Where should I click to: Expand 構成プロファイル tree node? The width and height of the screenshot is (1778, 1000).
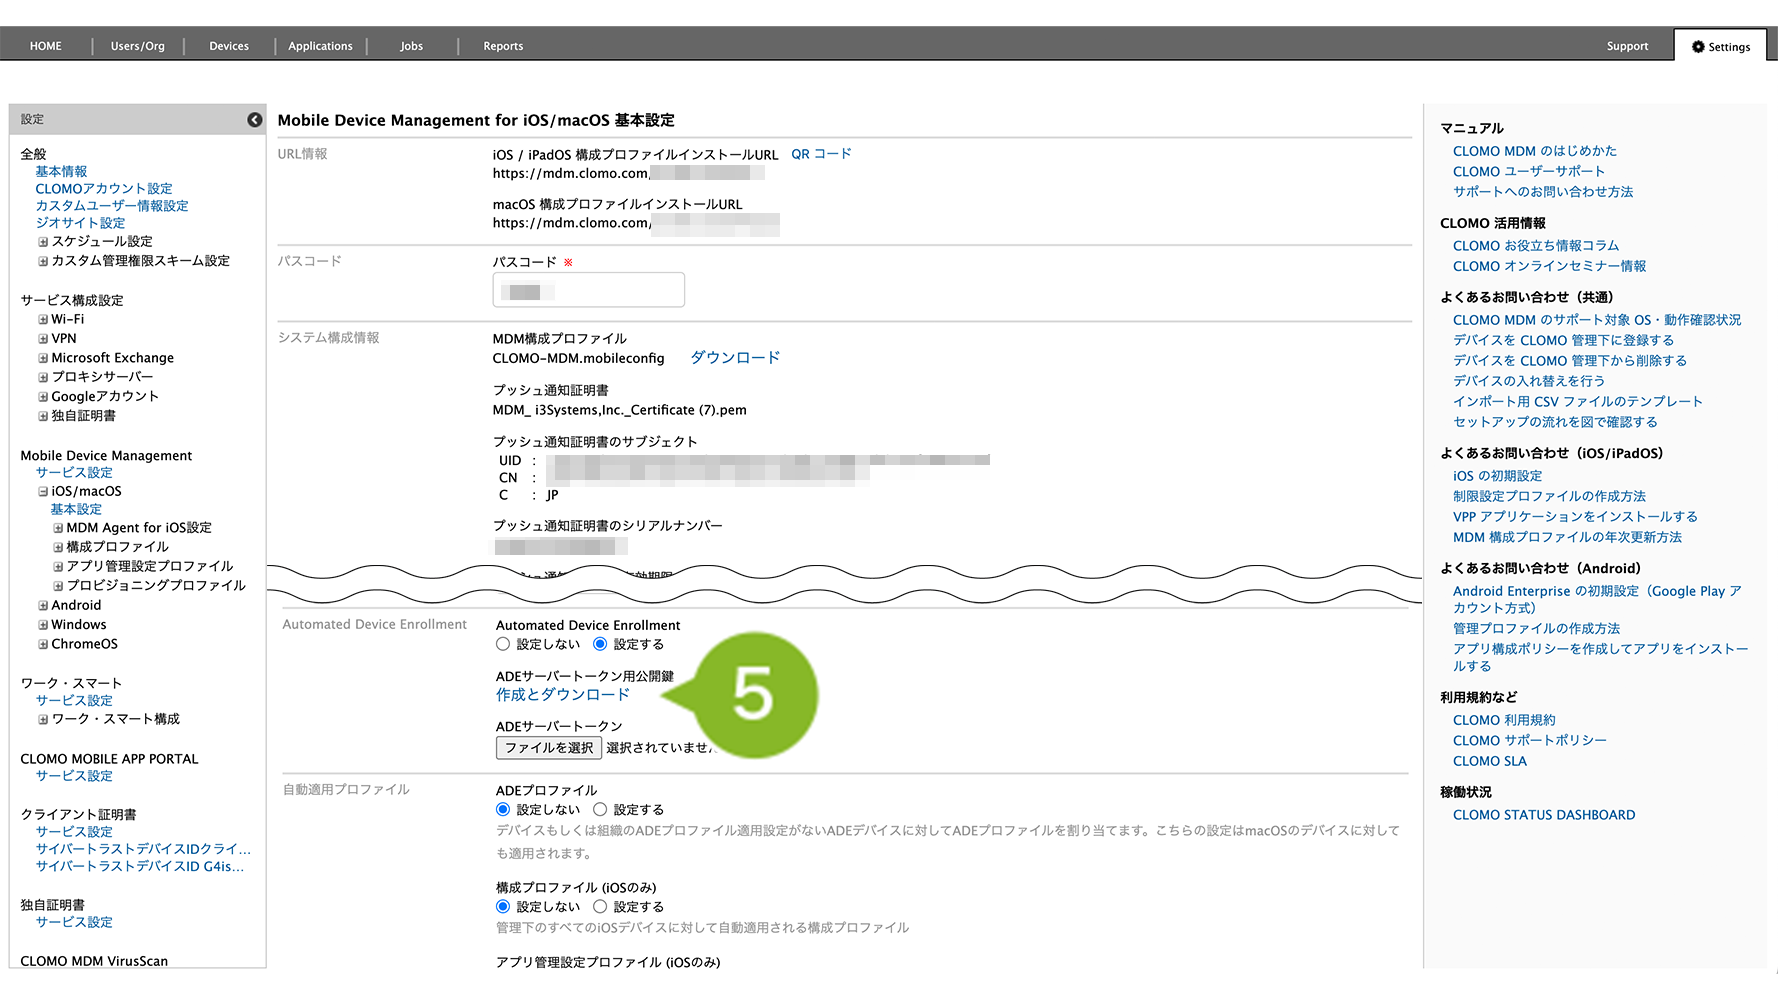pos(58,547)
